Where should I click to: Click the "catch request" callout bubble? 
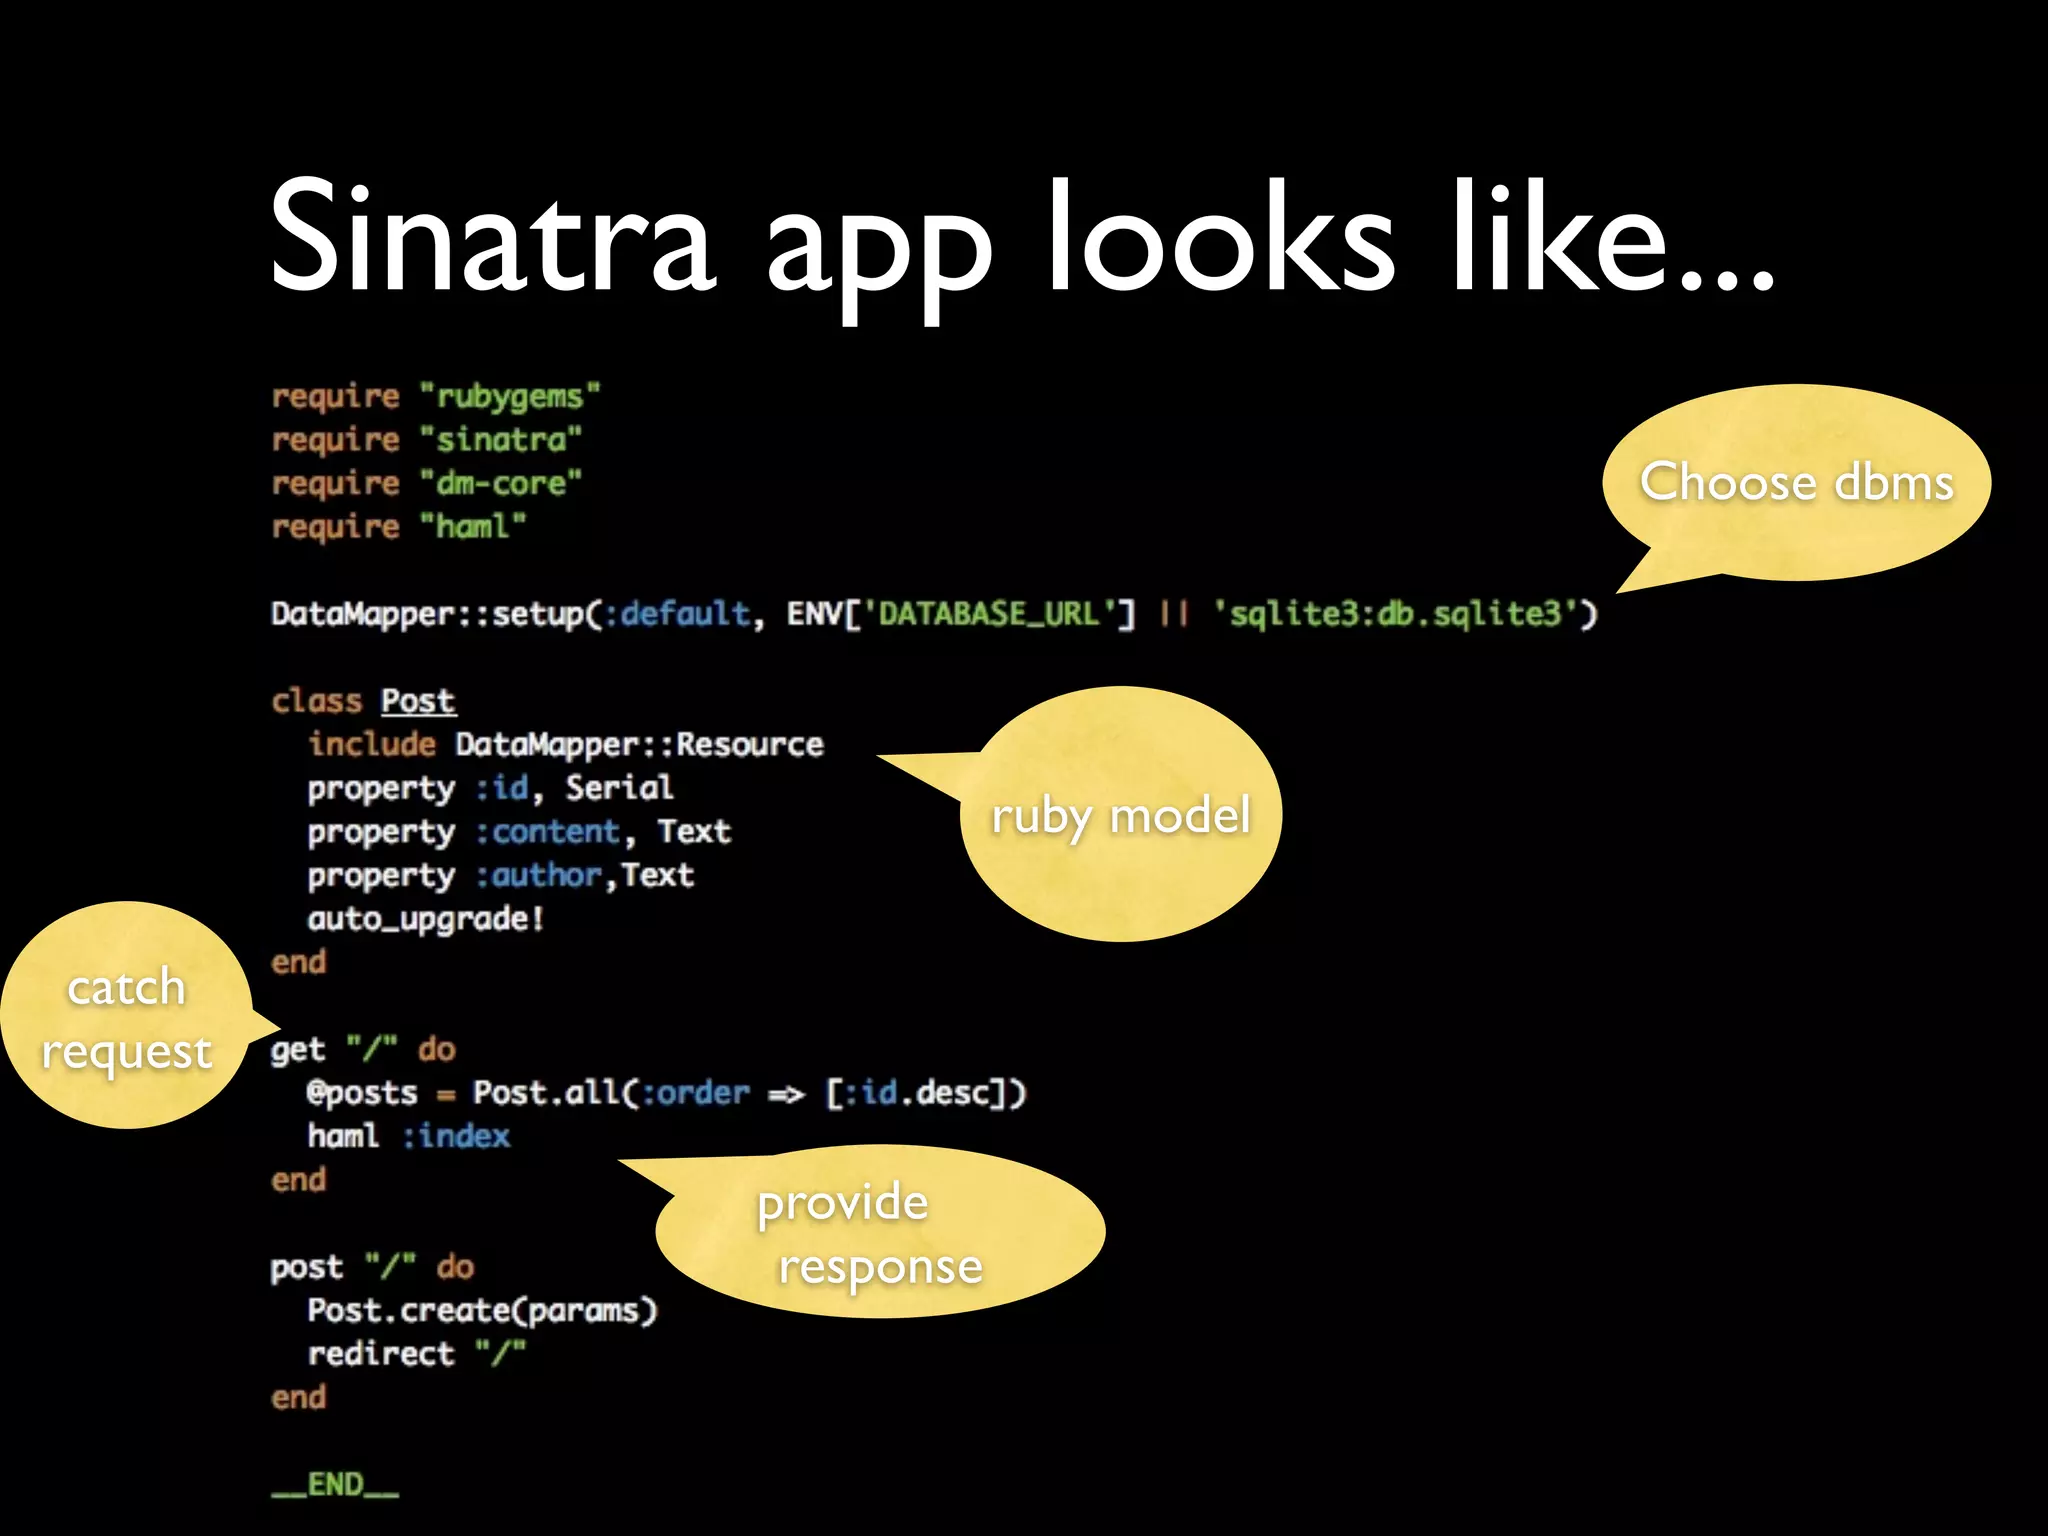[x=126, y=1016]
